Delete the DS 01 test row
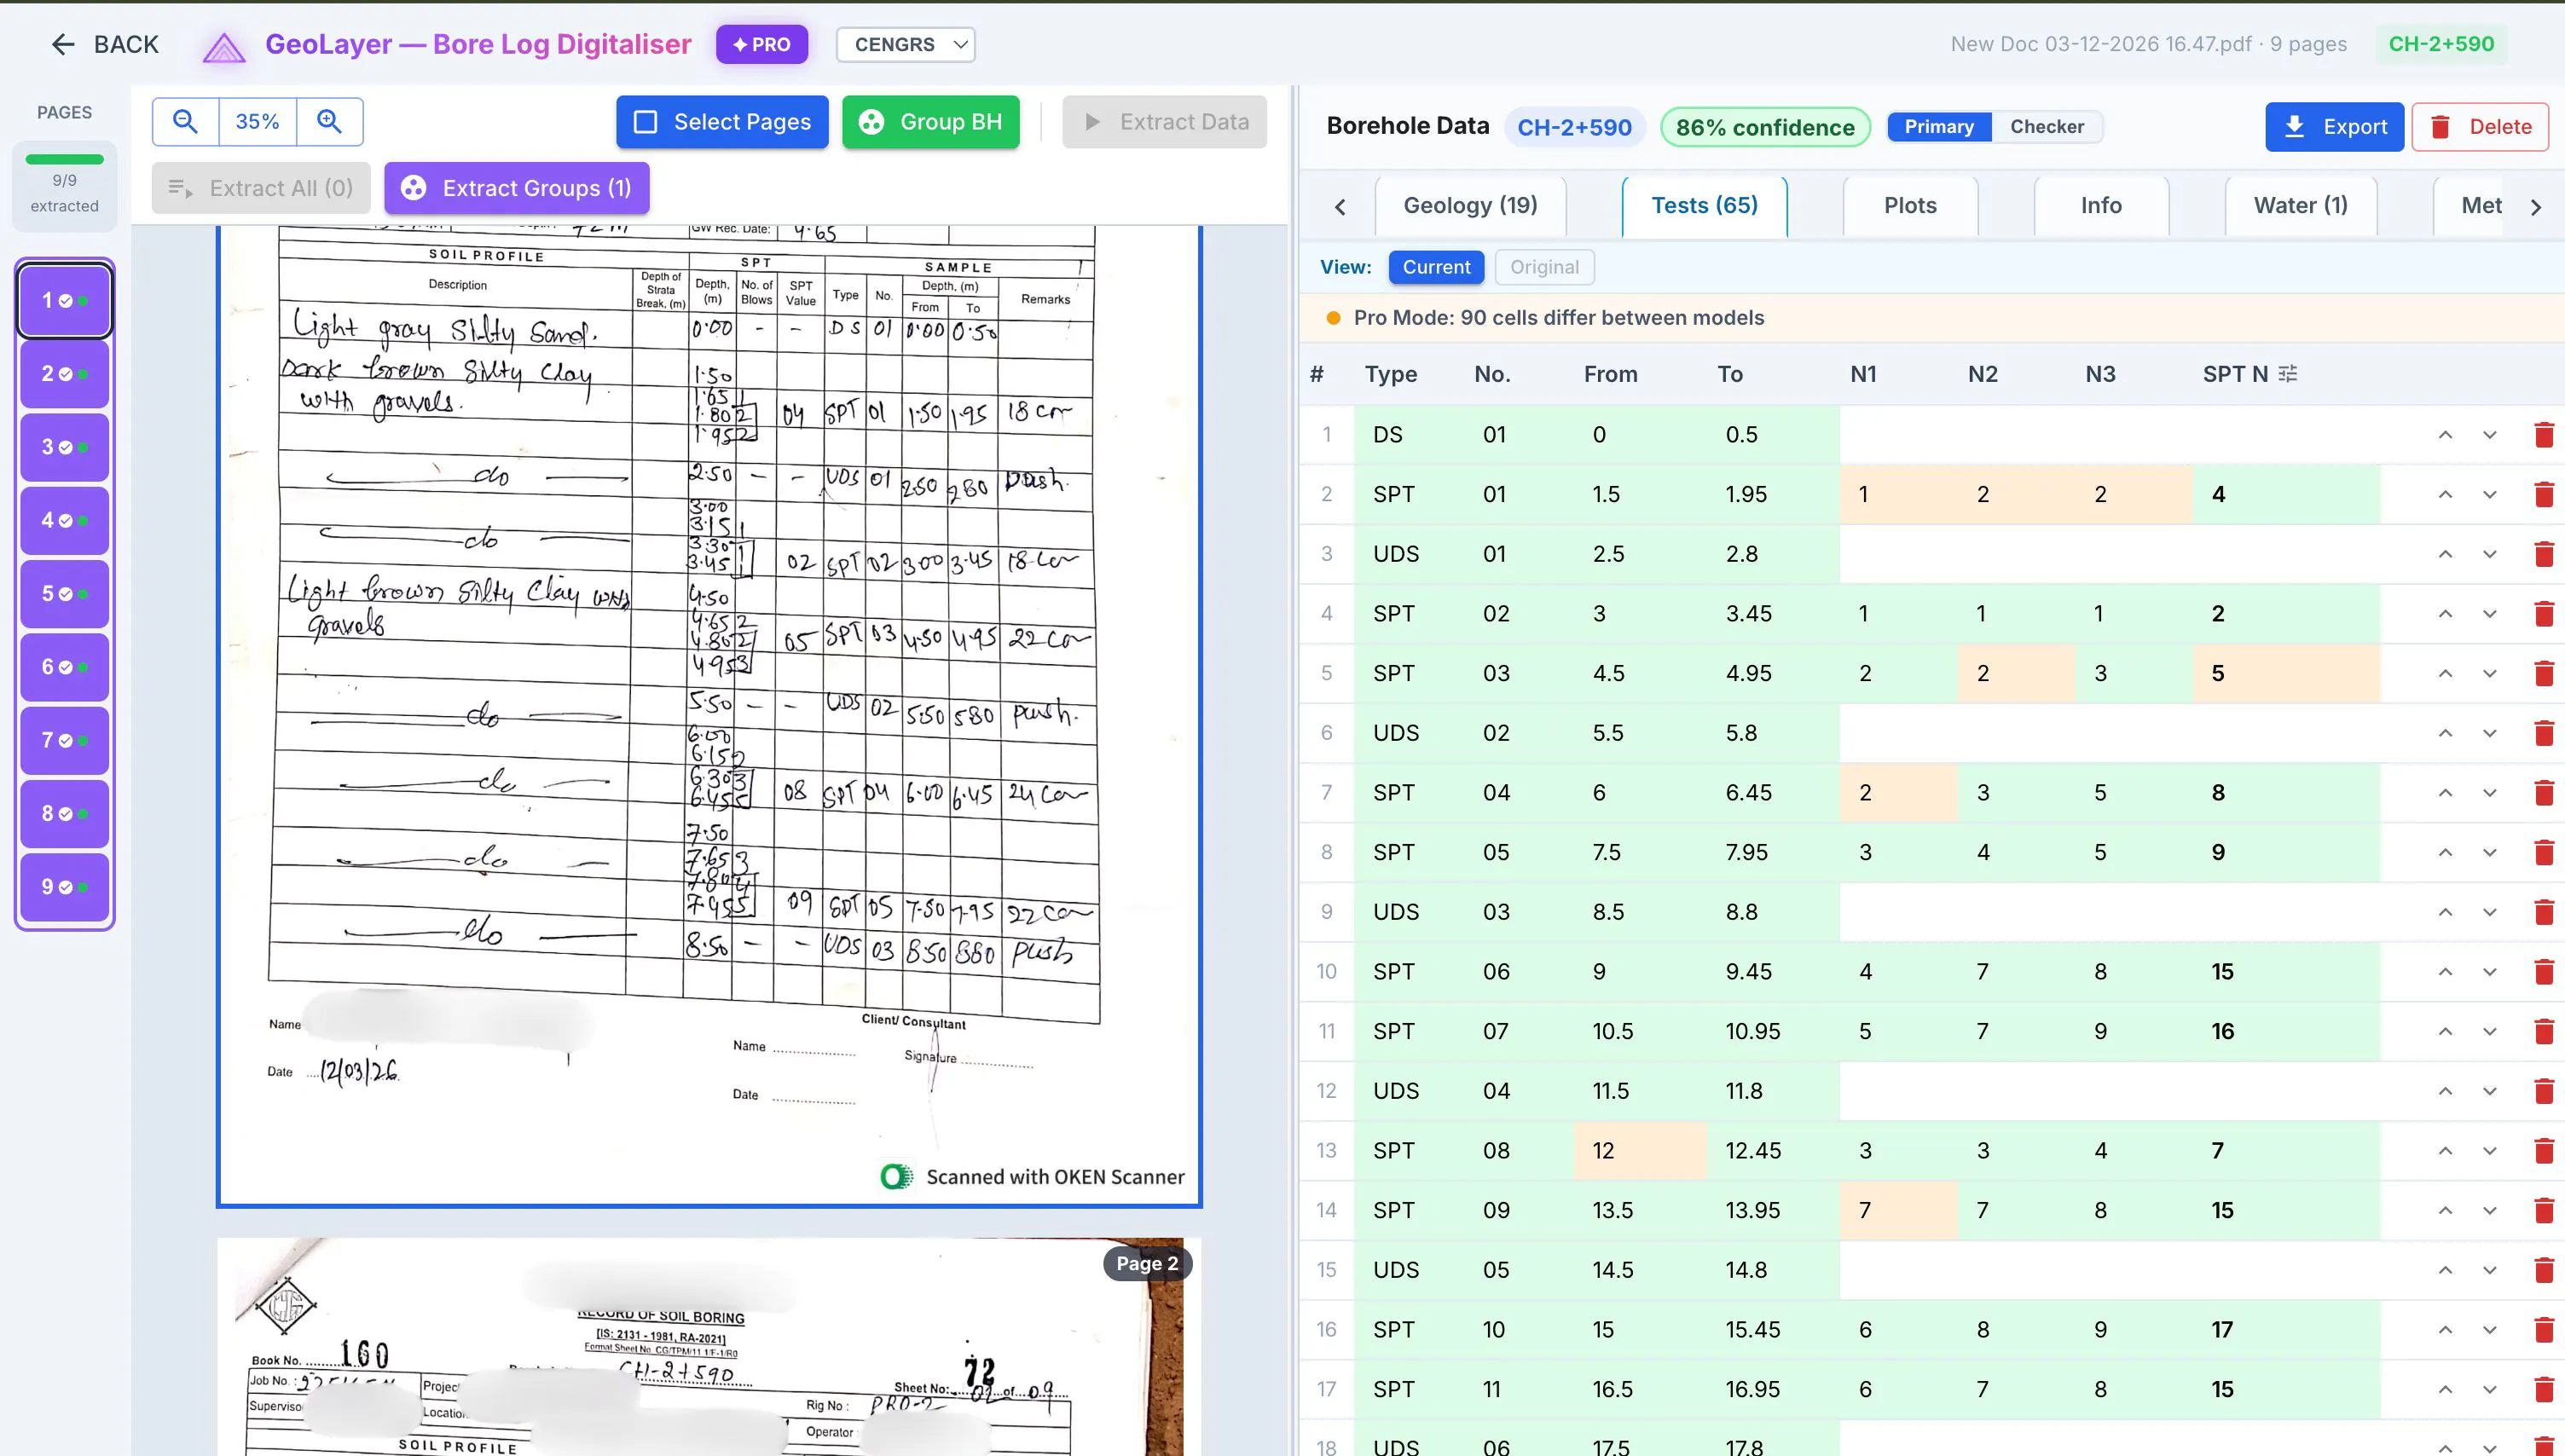The height and width of the screenshot is (1456, 2565). pos(2543,435)
